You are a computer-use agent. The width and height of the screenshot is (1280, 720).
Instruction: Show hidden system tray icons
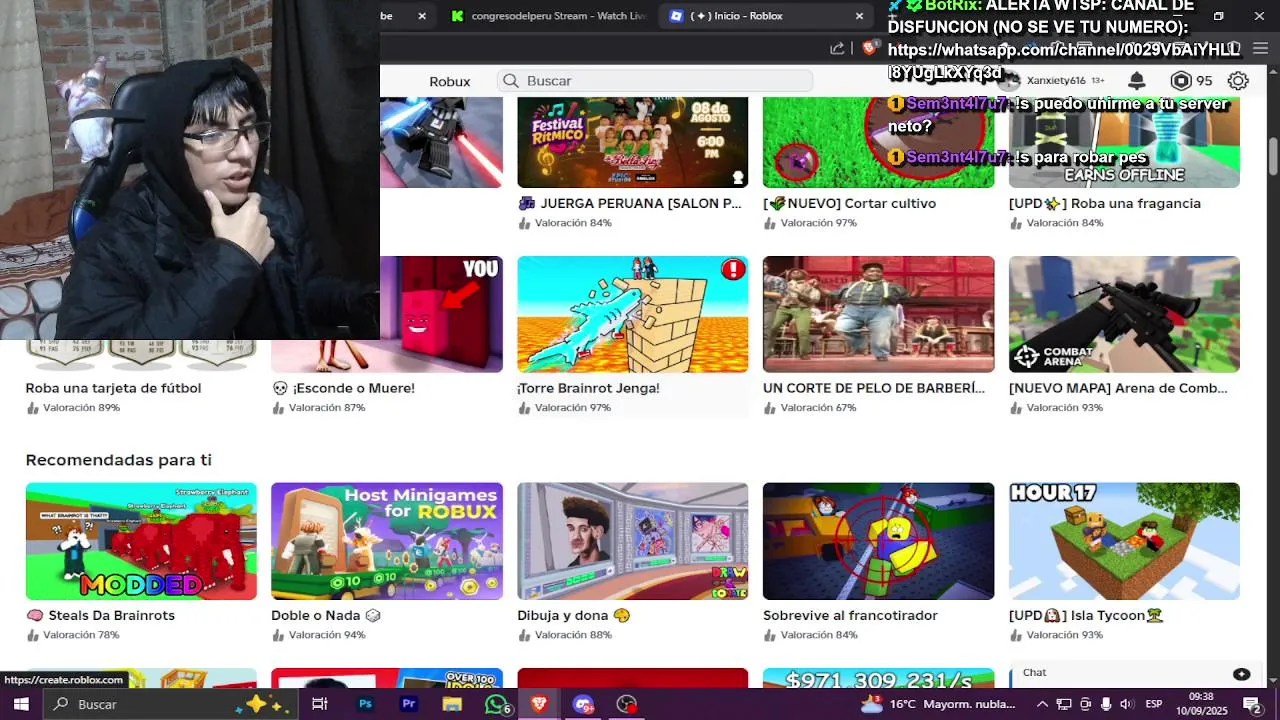coord(1042,704)
